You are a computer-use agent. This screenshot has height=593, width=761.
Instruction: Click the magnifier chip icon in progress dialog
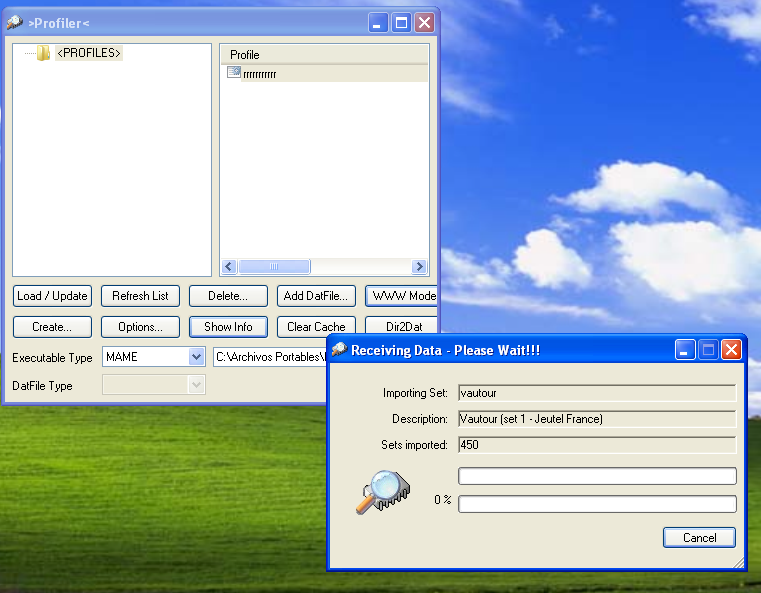pos(383,492)
